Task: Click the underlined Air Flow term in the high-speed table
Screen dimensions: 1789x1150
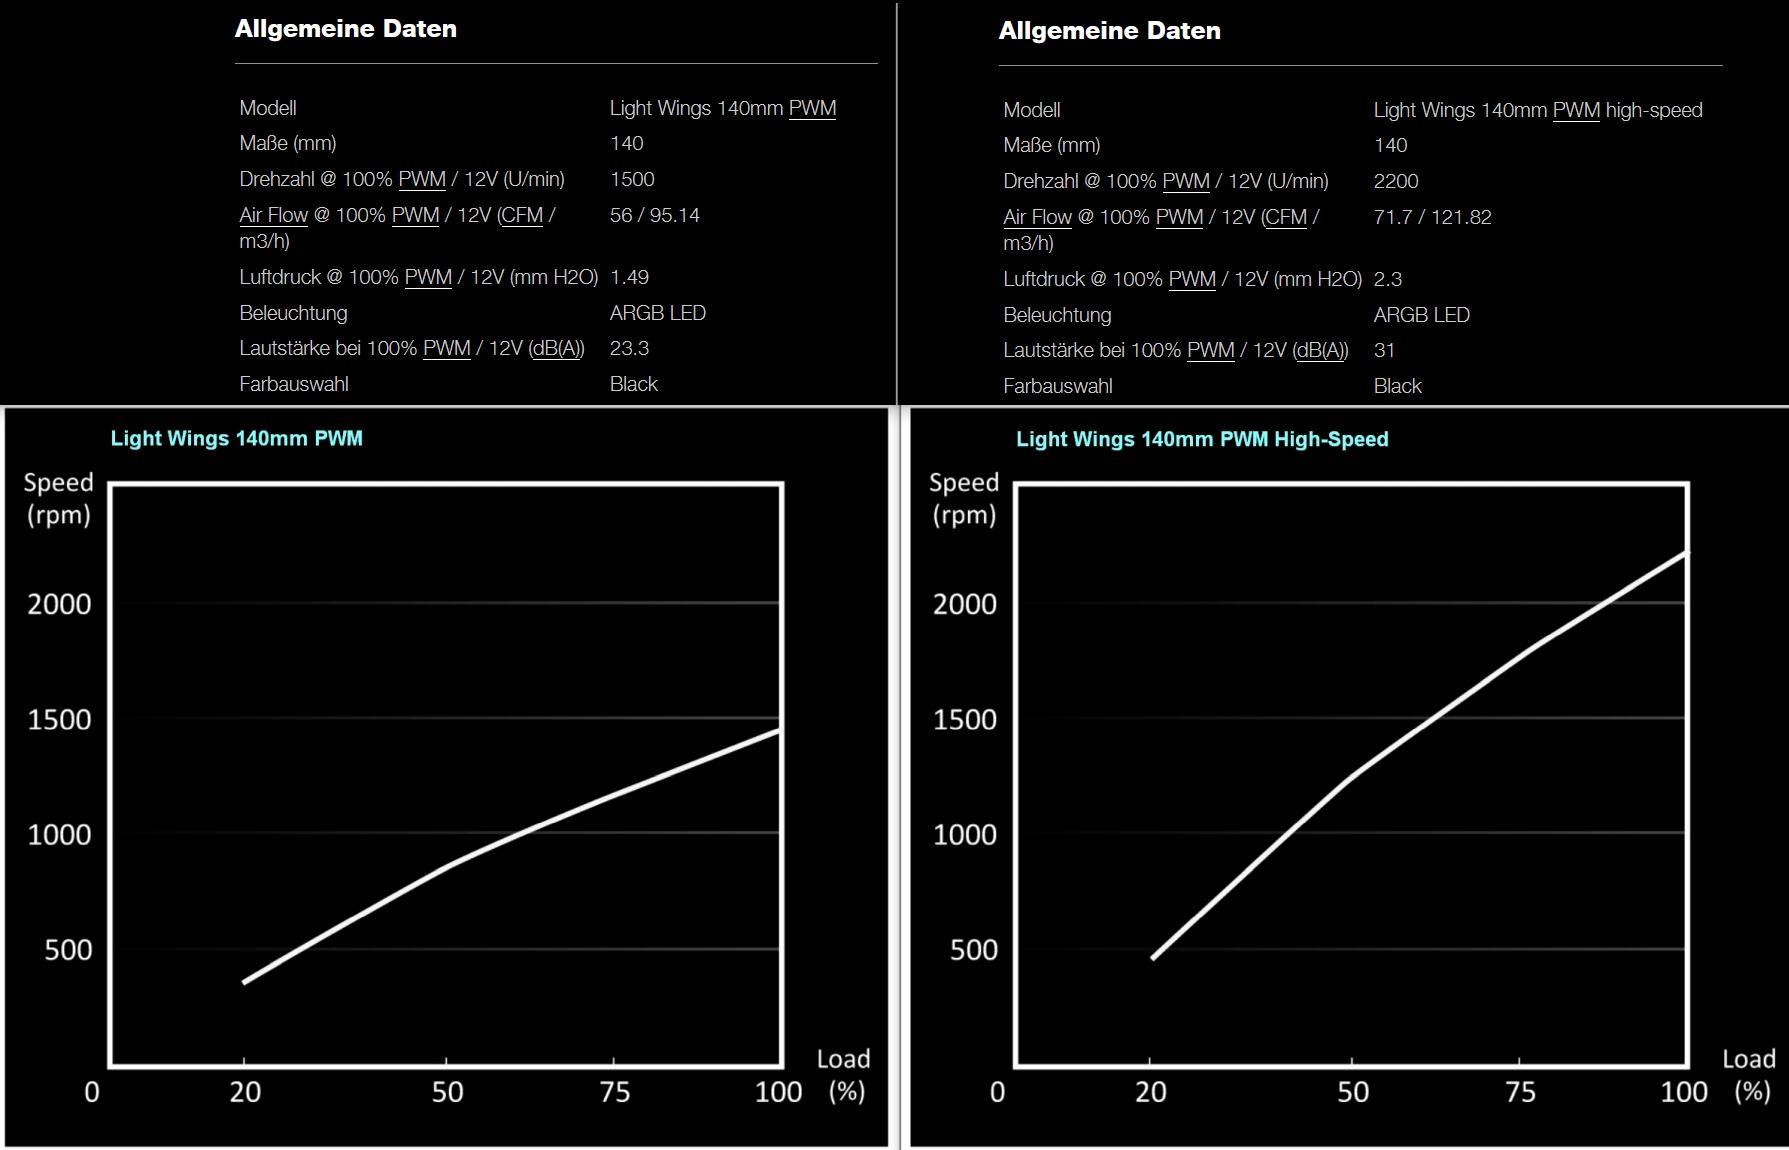Action: tap(1037, 217)
